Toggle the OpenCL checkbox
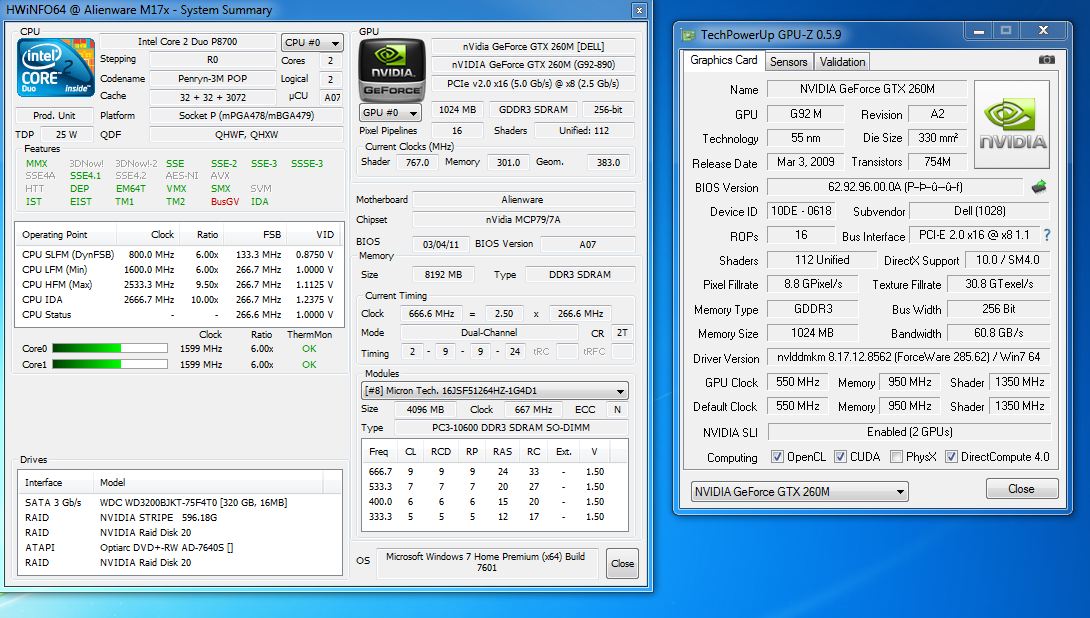The width and height of the screenshot is (1090, 618). [x=777, y=457]
